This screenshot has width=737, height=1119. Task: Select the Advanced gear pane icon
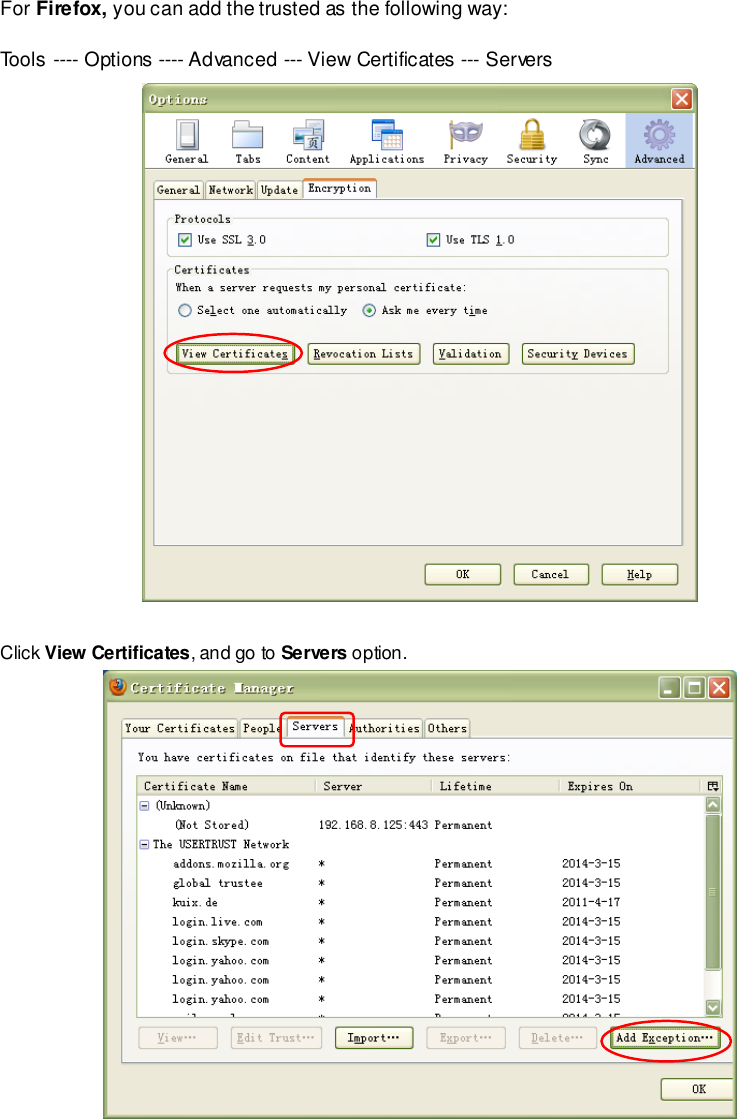click(x=659, y=141)
